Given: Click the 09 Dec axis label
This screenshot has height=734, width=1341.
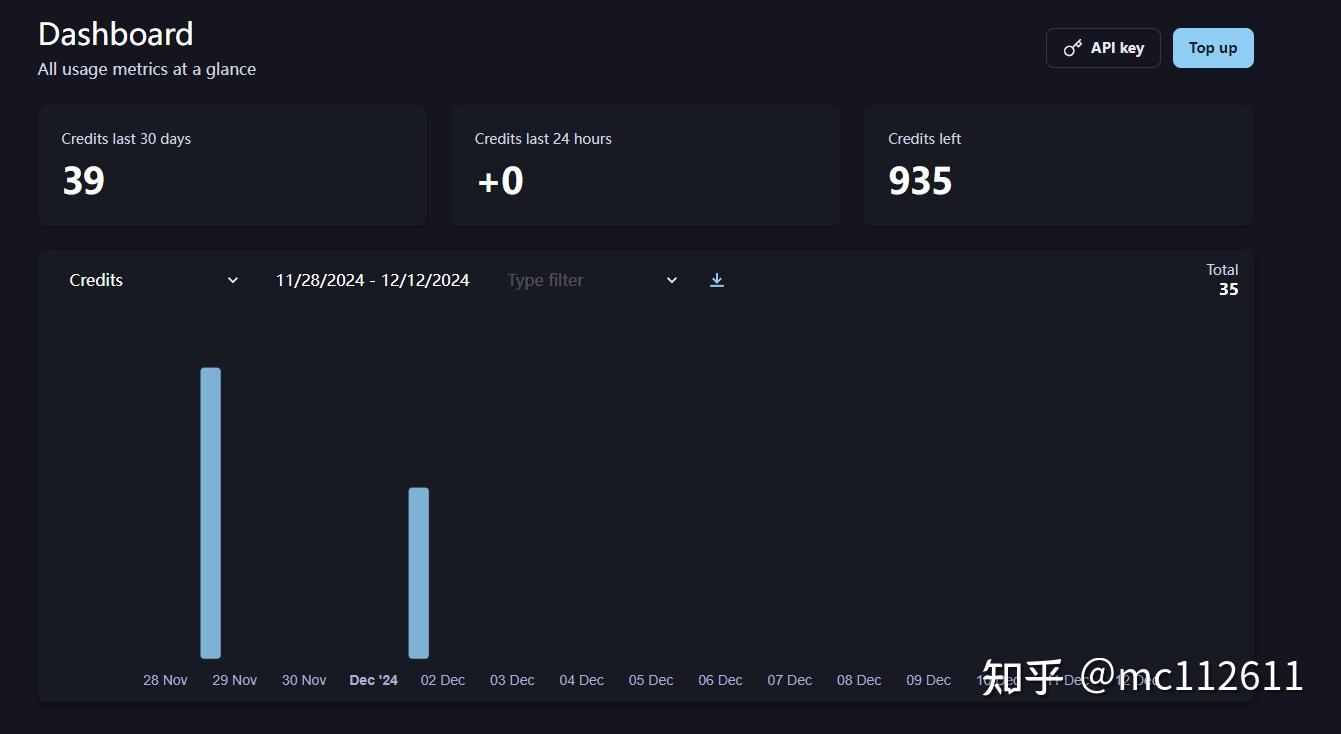Looking at the screenshot, I should click(927, 679).
